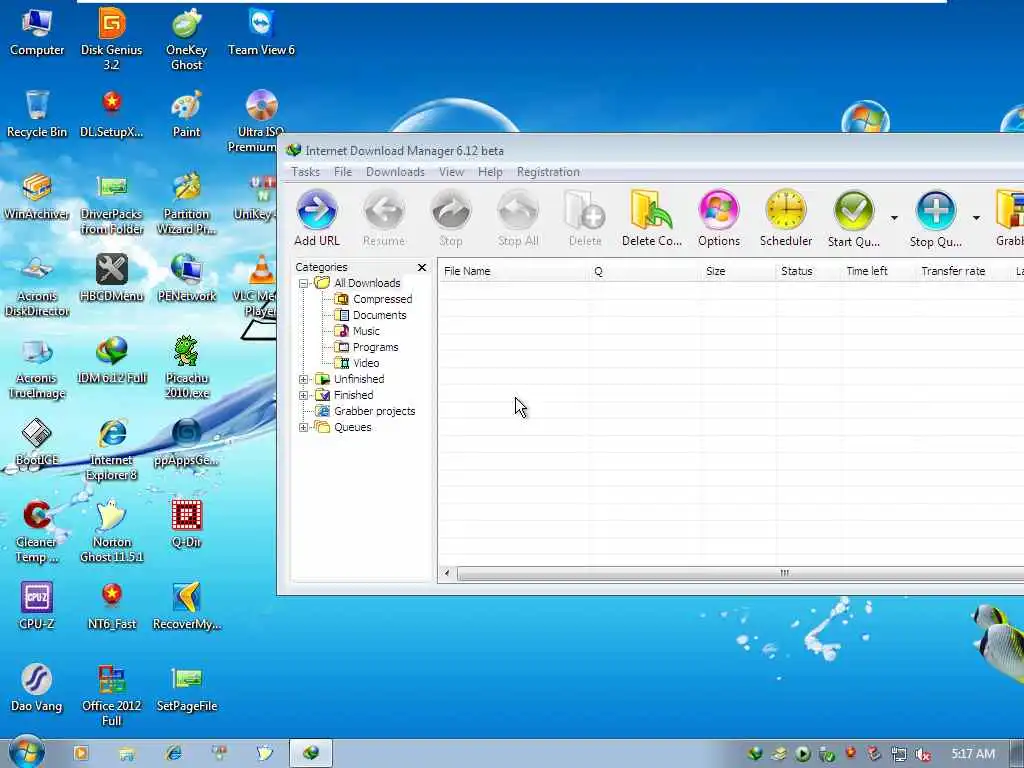Sort by Size column header

737,271
